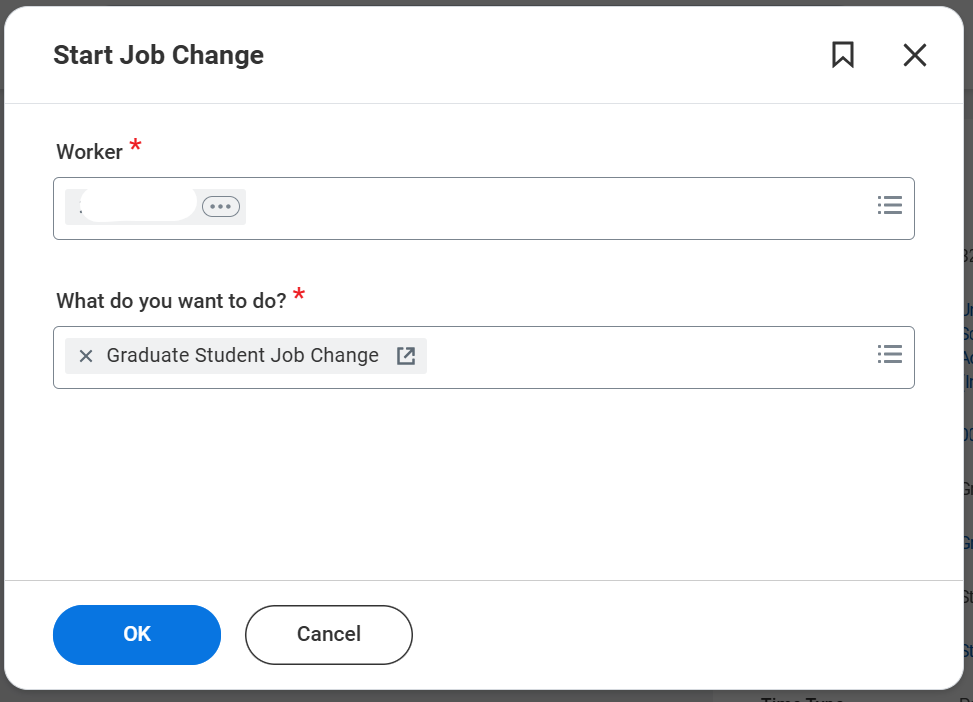The image size is (973, 702).
Task: Close the Start Job Change popup
Action: pos(914,55)
